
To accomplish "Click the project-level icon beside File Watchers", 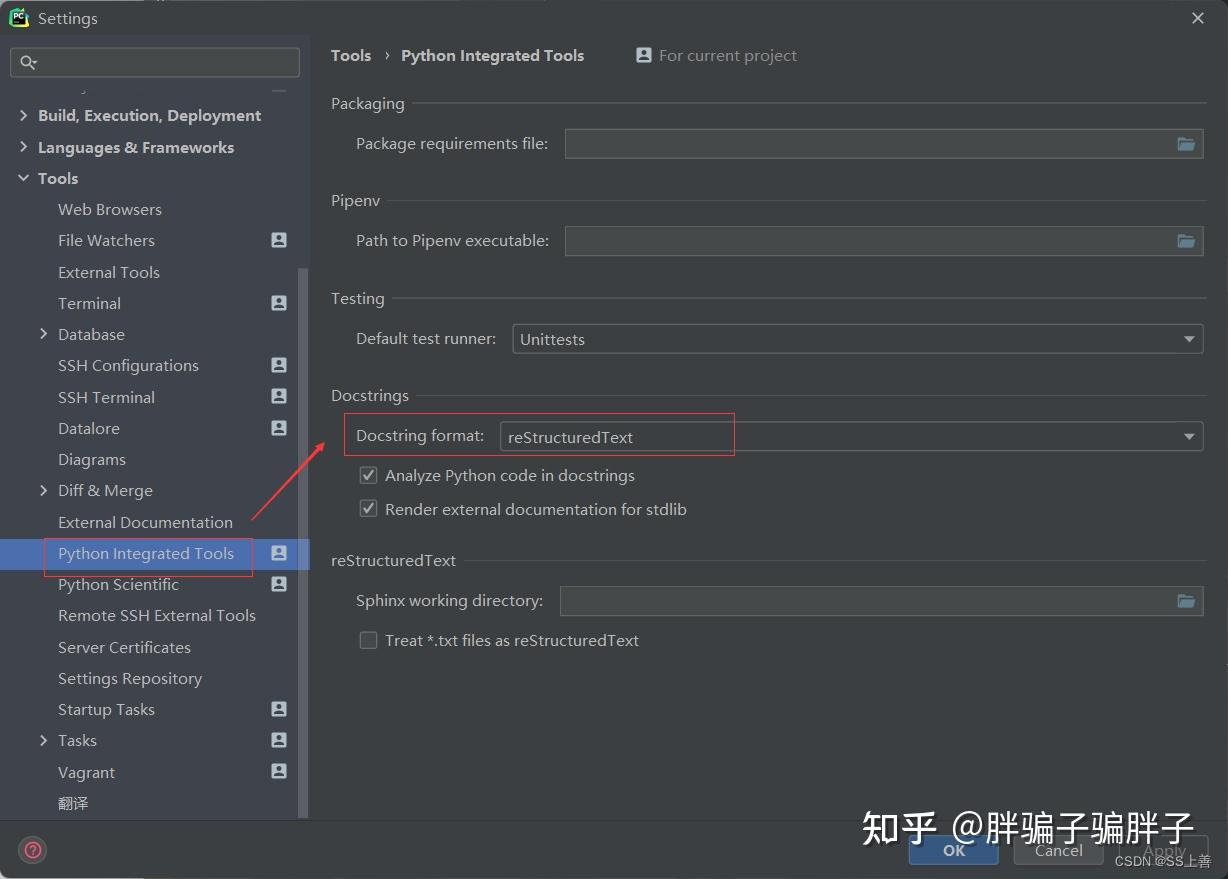I will [x=279, y=240].
